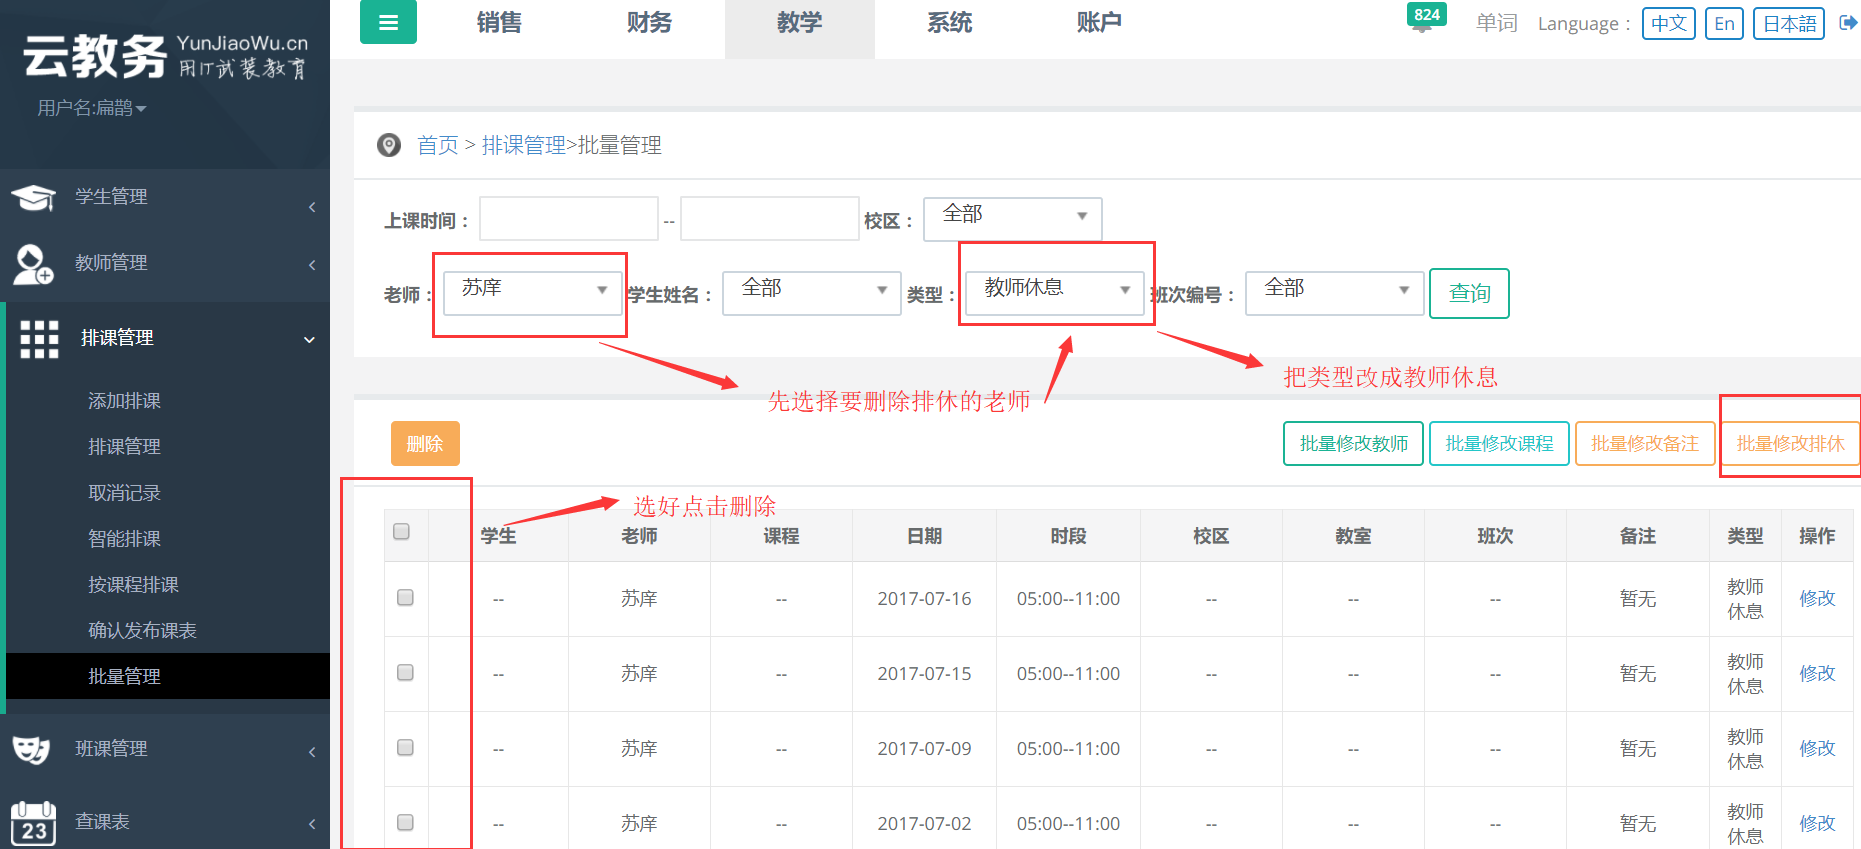The height and width of the screenshot is (849, 1861).
Task: Click the logout icon at top right
Action: pyautogui.click(x=1848, y=23)
